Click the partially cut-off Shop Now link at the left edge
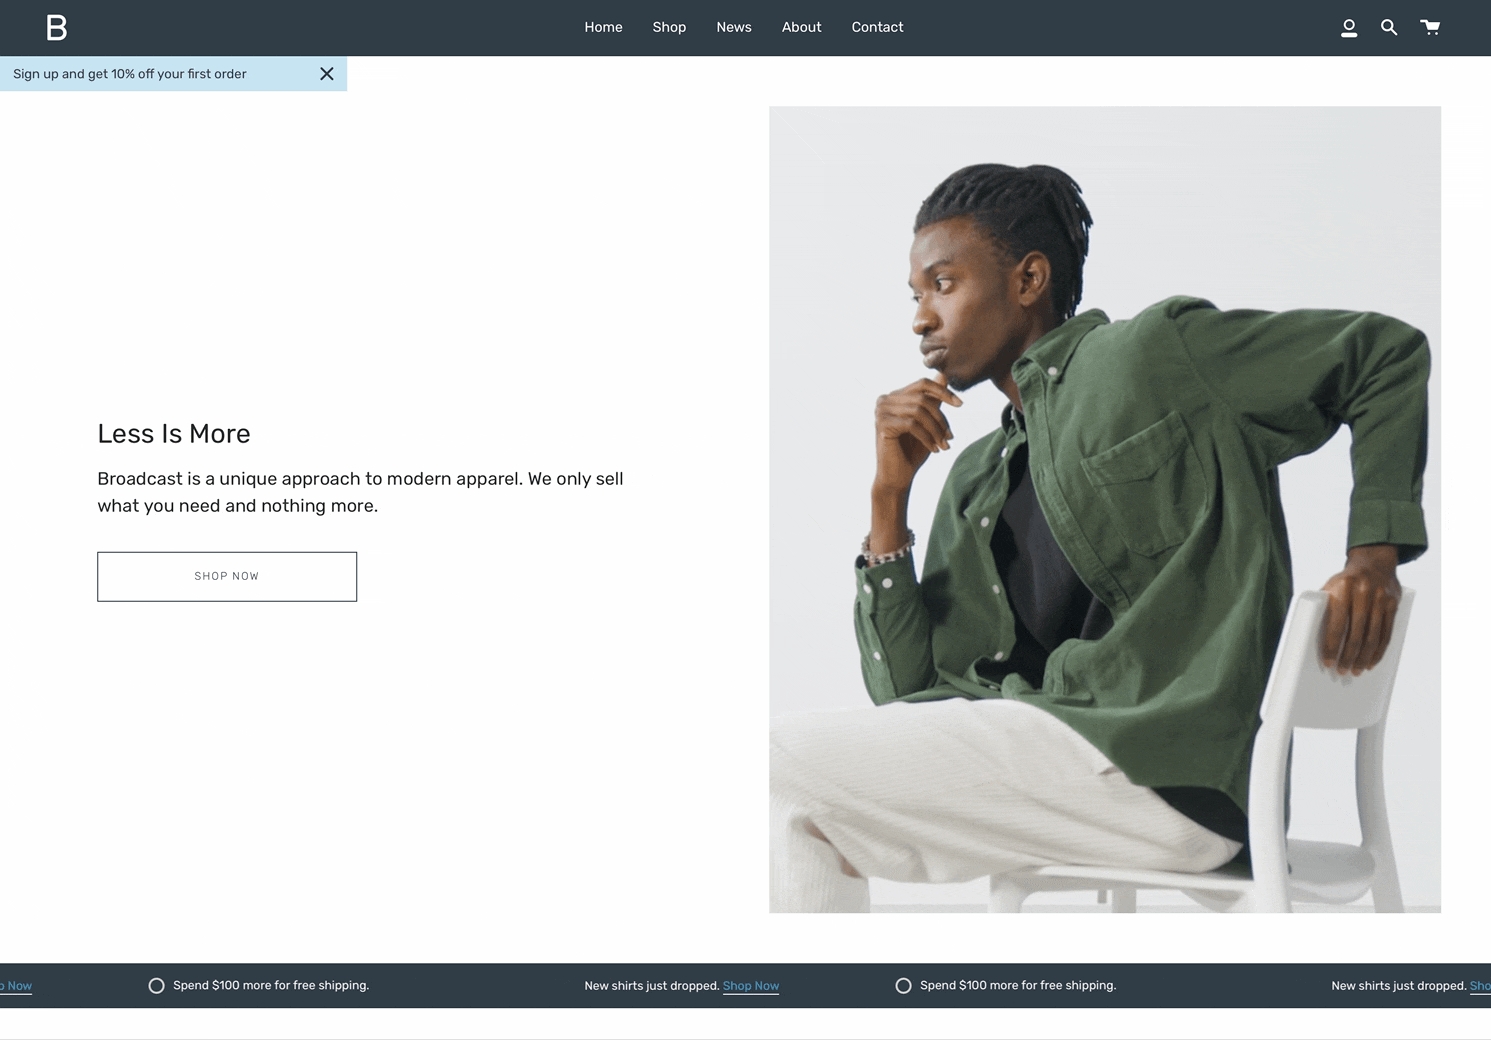 [16, 986]
